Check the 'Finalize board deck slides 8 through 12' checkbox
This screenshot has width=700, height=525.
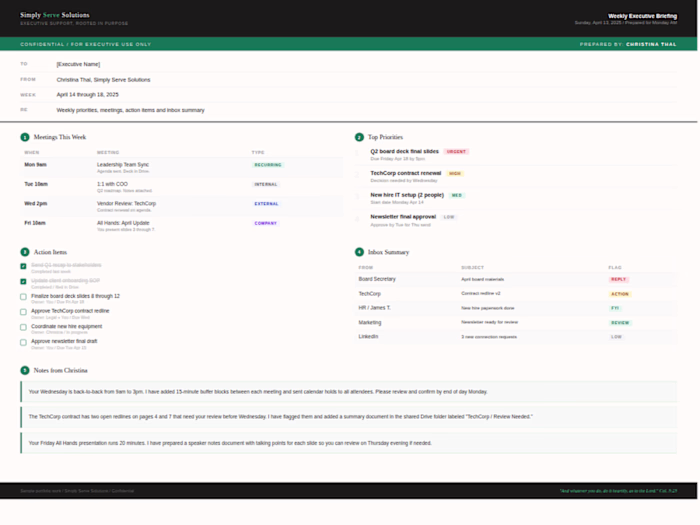(x=23, y=297)
